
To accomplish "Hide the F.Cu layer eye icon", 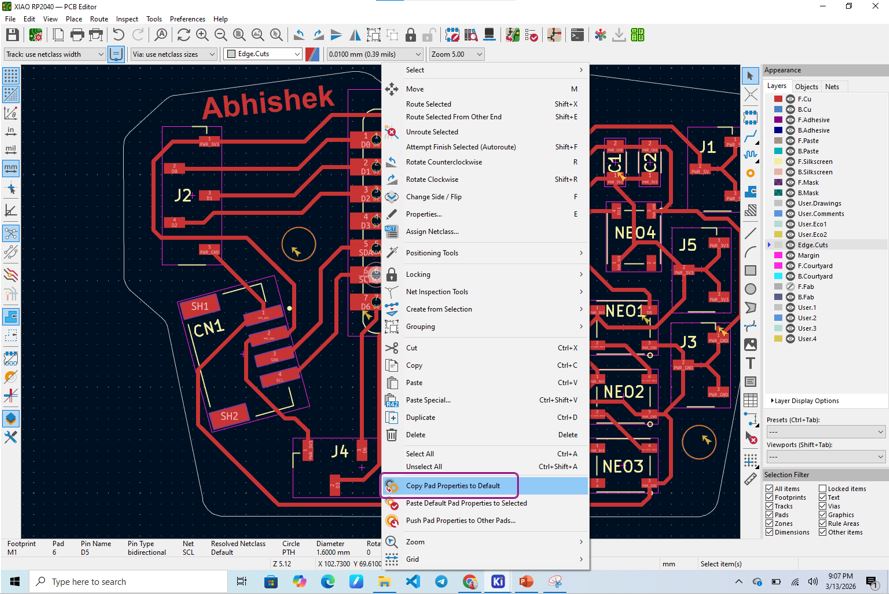I will [x=790, y=99].
